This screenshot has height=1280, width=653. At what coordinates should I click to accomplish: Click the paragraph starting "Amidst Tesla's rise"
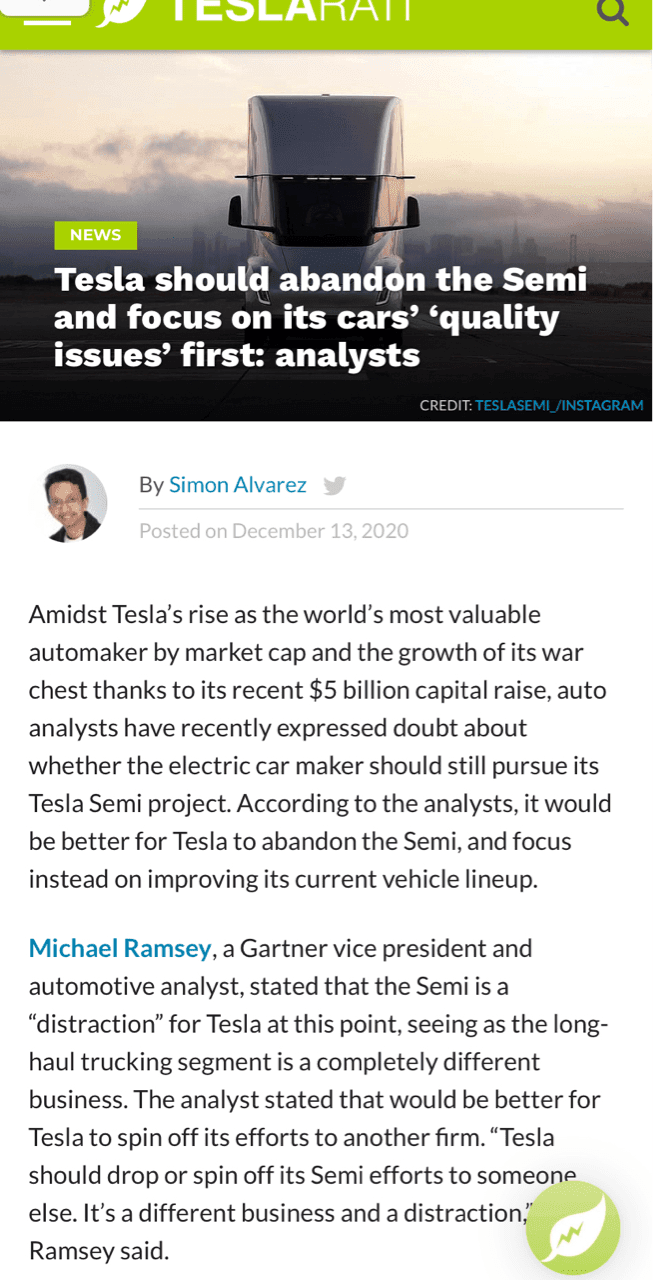pyautogui.click(x=320, y=747)
